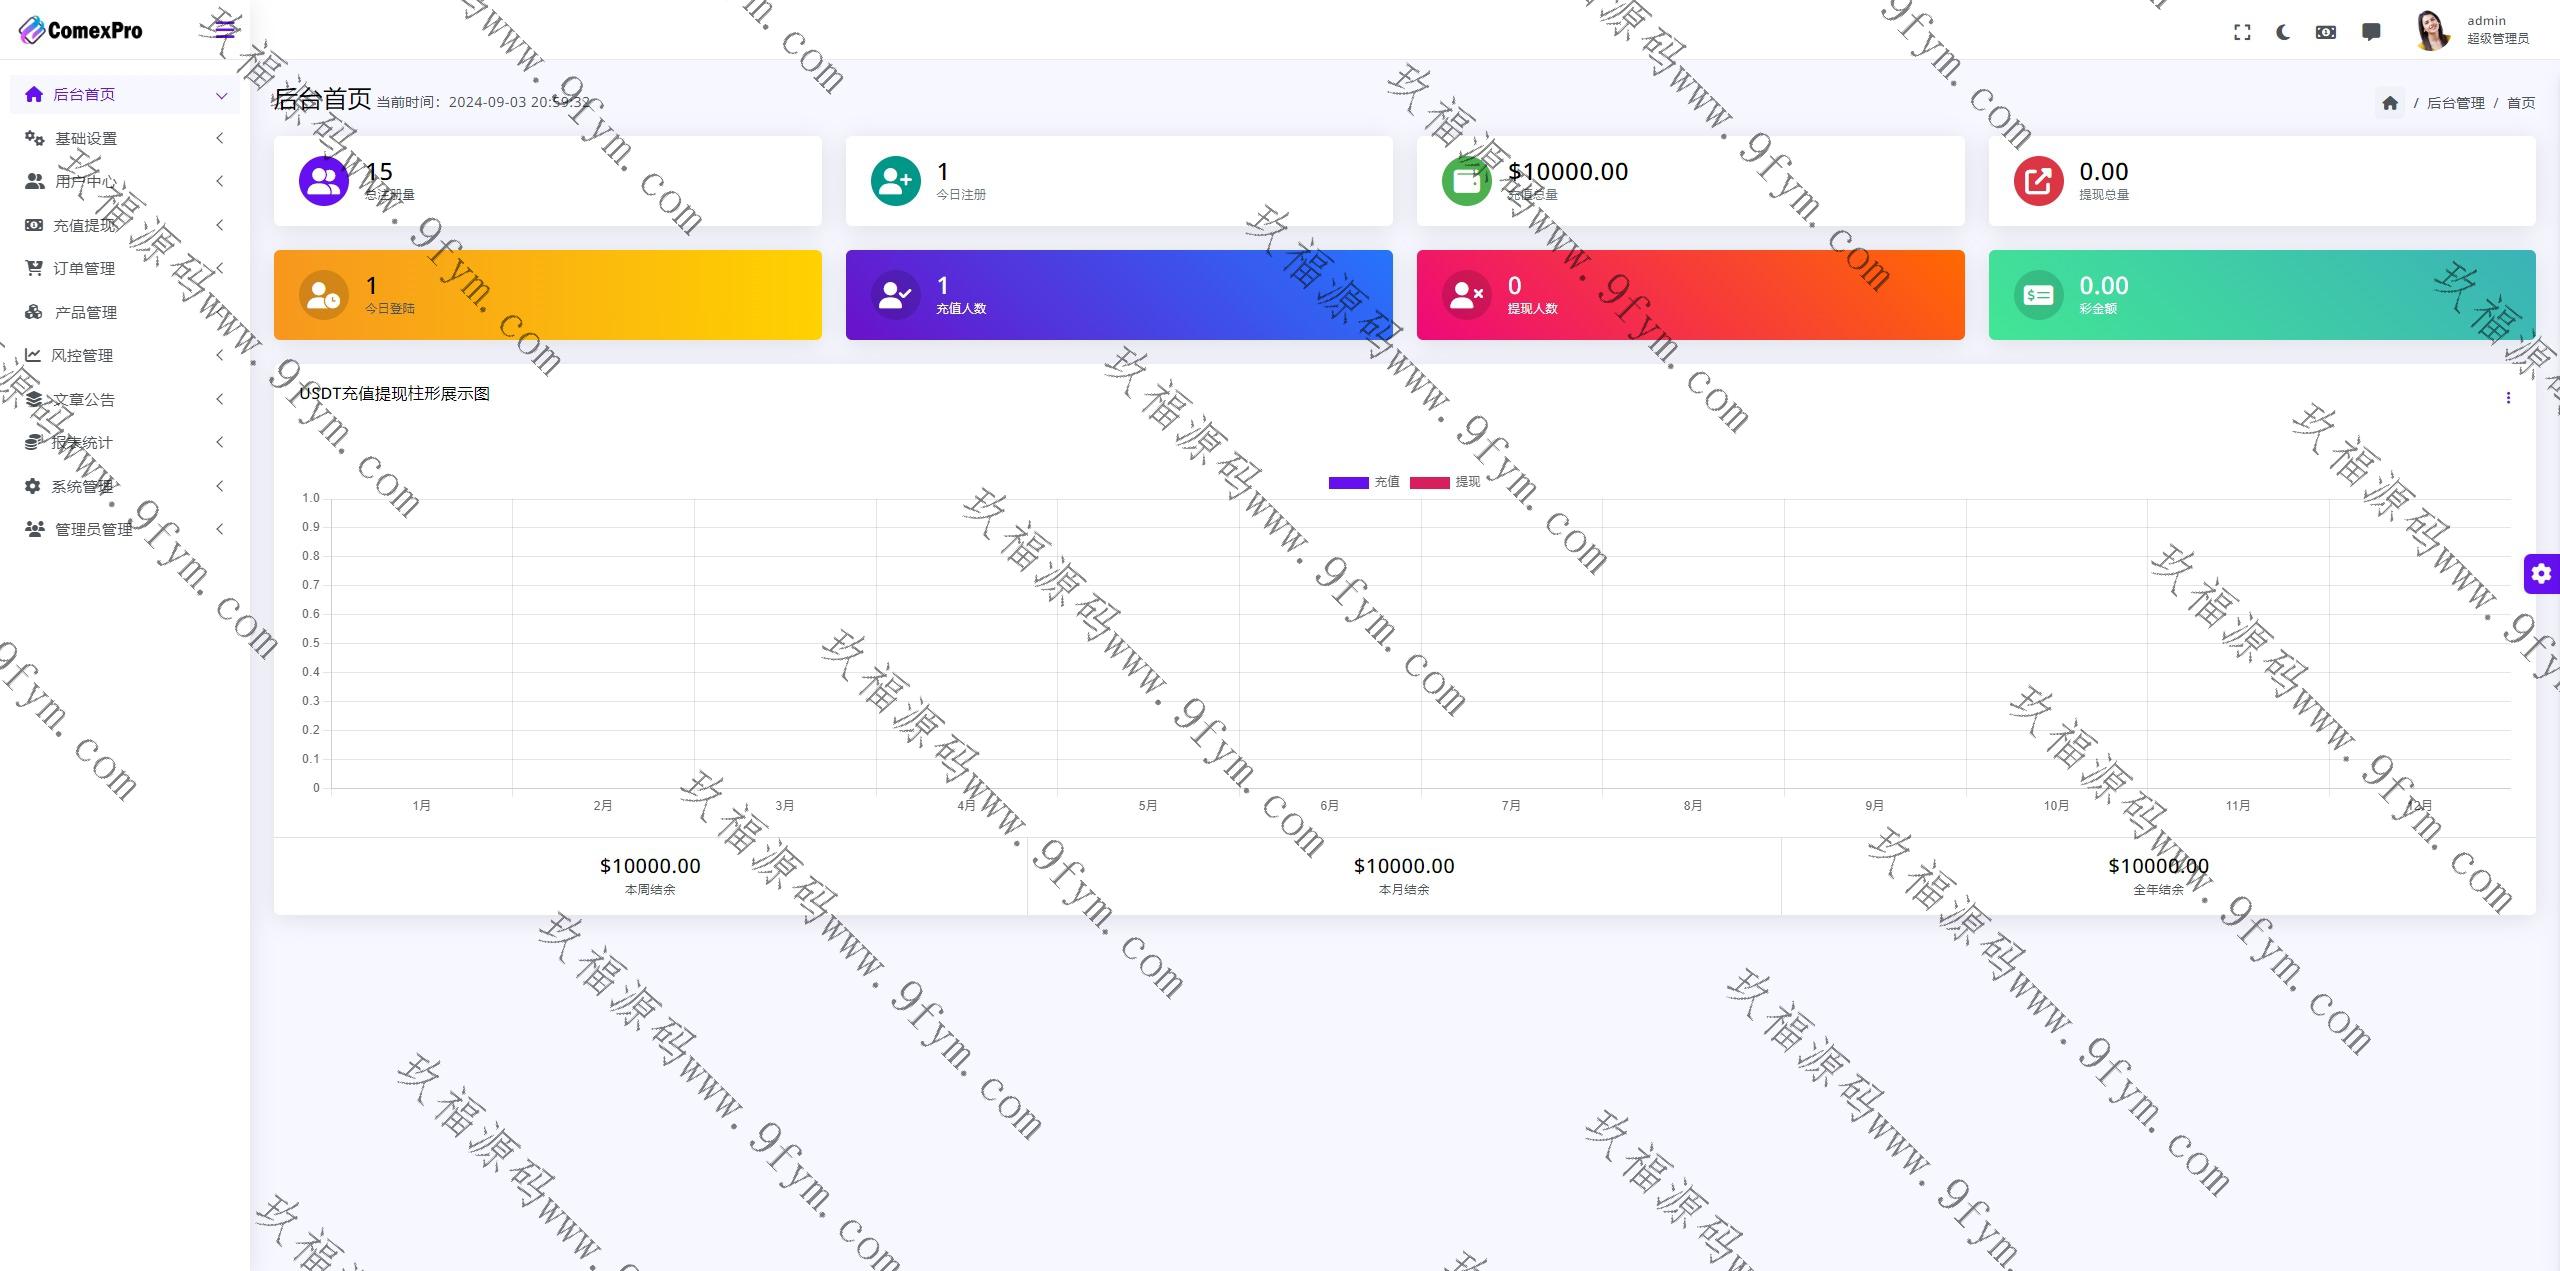
Task: Click the total registrations users icon
Action: pos(324,181)
